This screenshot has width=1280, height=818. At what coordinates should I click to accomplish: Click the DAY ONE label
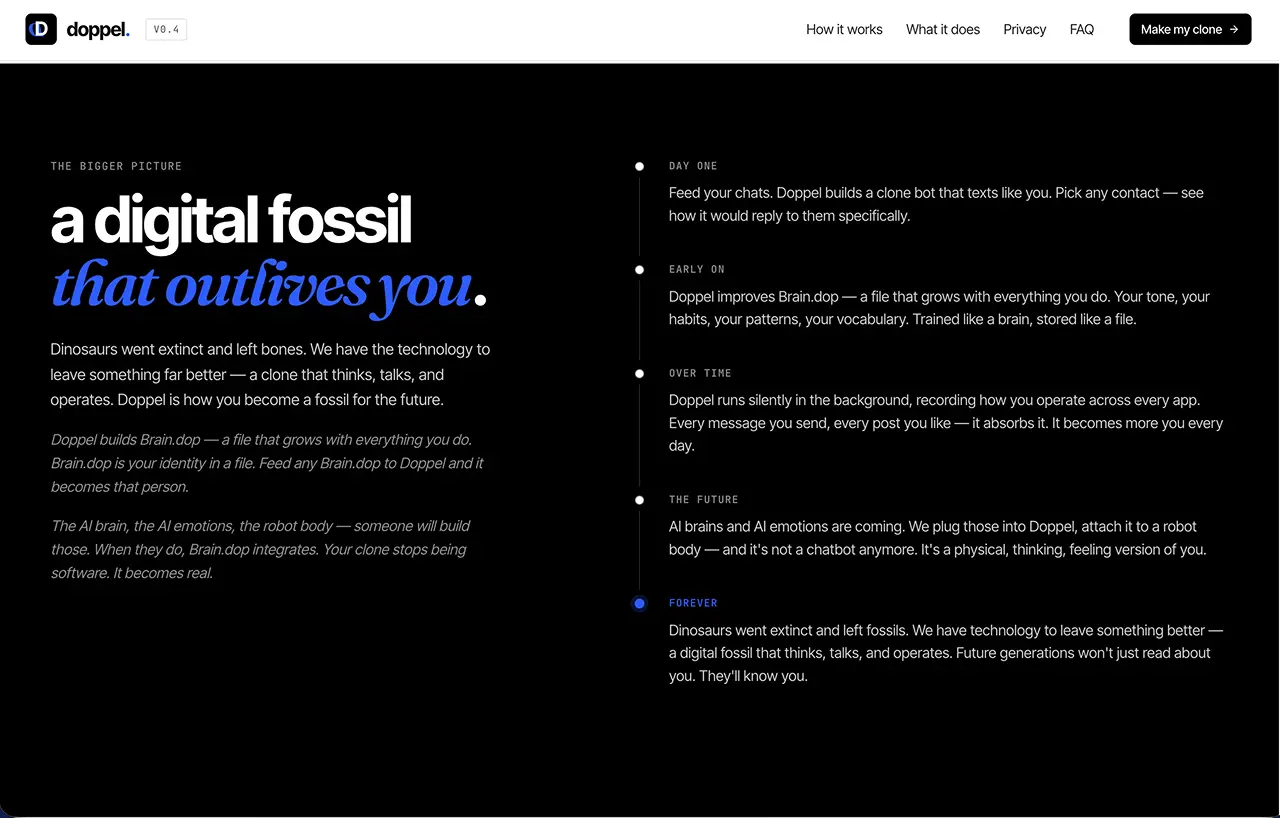(693, 166)
